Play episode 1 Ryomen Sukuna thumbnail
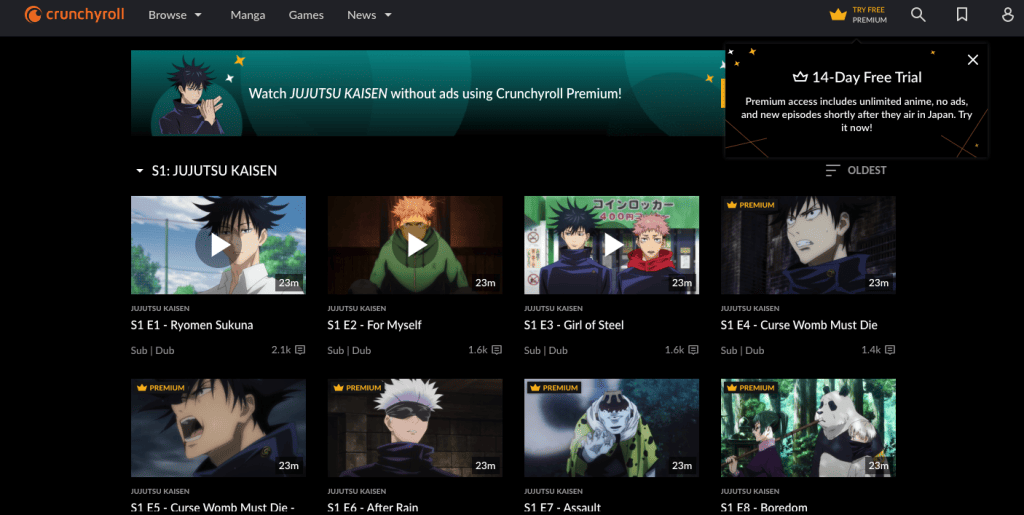This screenshot has width=1024, height=515. [218, 245]
